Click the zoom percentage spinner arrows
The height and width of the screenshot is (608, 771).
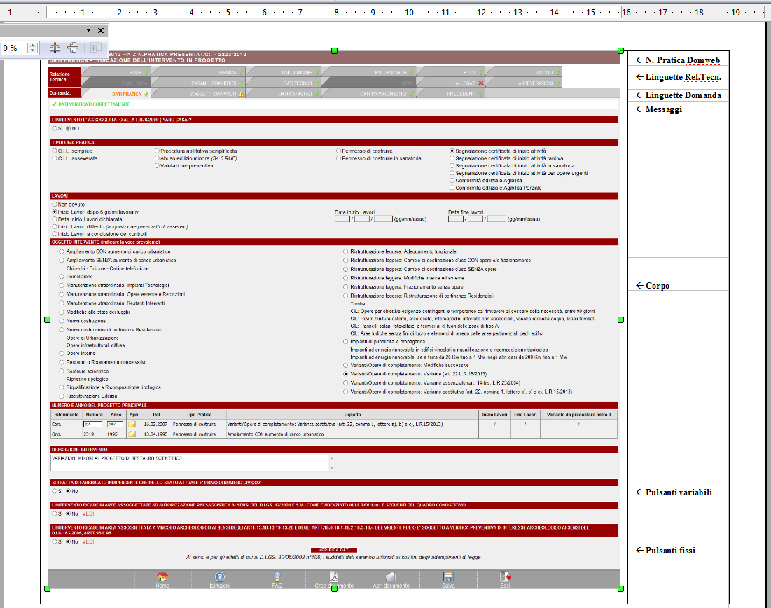(x=32, y=48)
